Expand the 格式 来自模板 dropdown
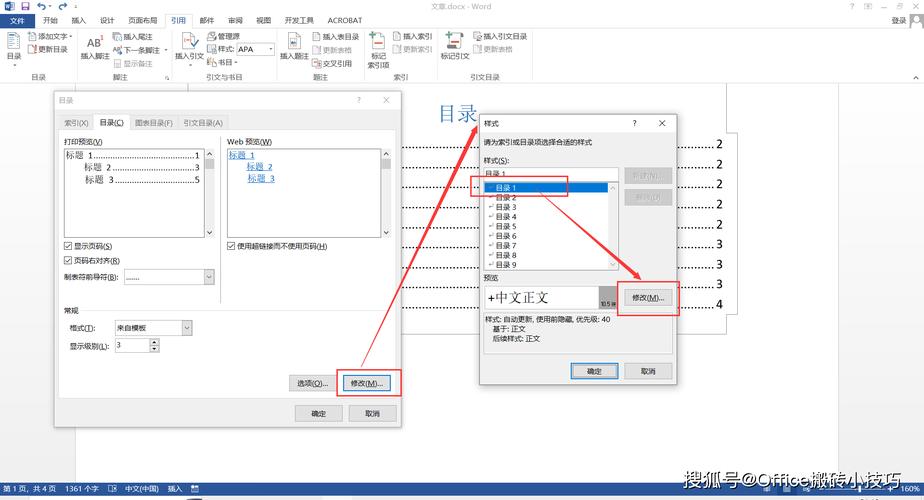Viewport: 924px width, 500px height. (186, 328)
